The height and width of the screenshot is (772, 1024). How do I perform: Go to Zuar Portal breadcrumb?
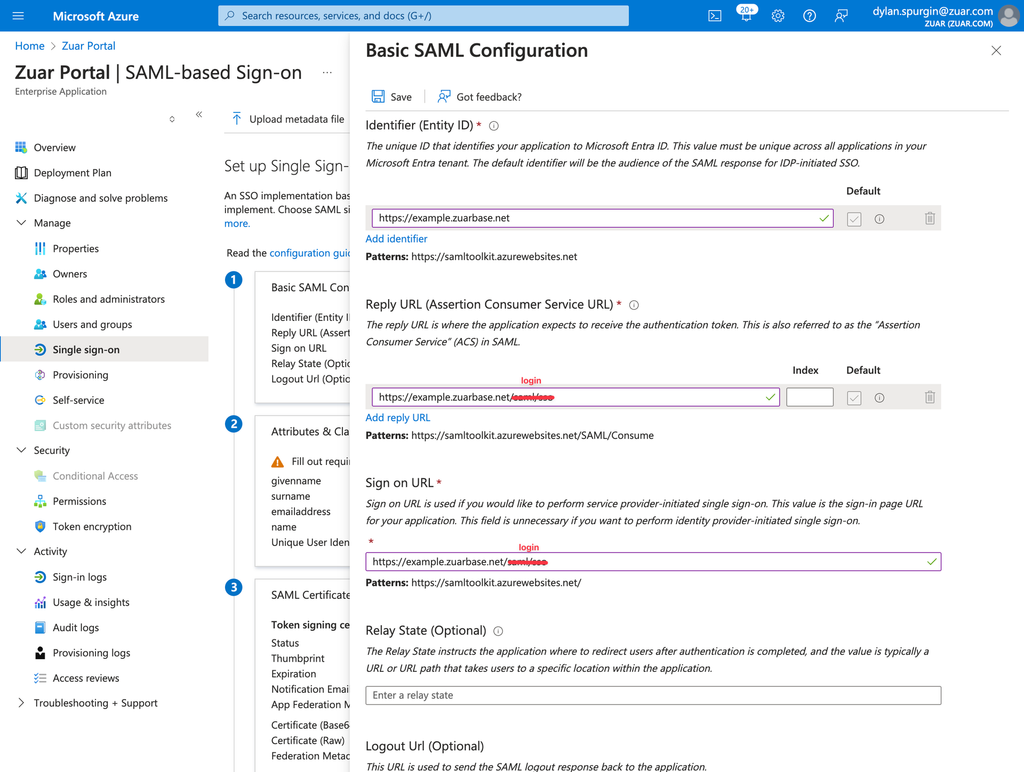(88, 46)
